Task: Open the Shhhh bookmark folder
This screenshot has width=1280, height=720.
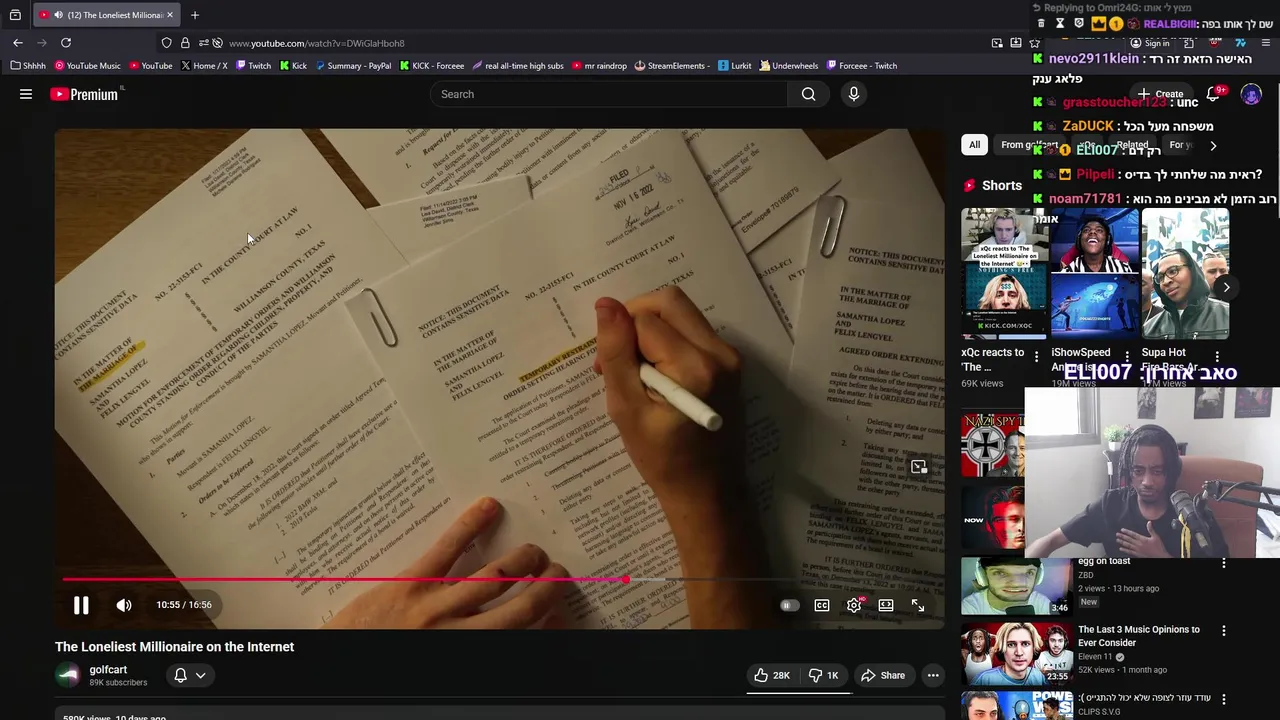Action: (x=29, y=66)
